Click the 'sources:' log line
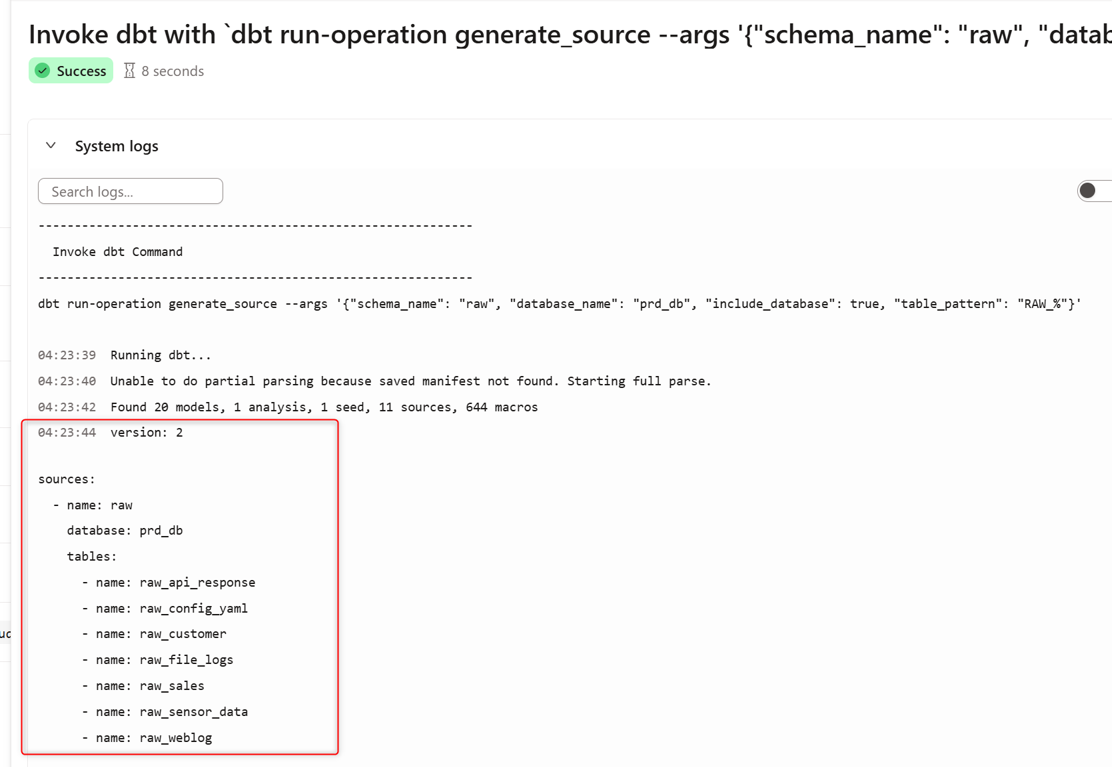 click(x=67, y=479)
